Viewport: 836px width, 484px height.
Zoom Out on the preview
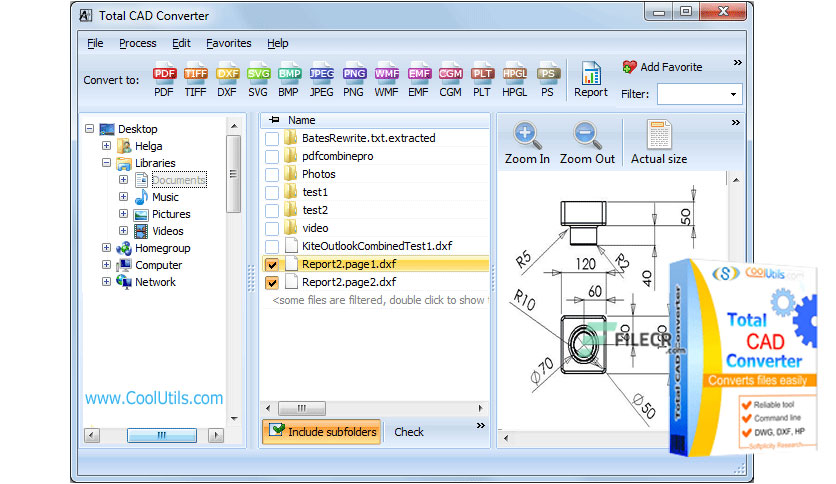pyautogui.click(x=587, y=143)
